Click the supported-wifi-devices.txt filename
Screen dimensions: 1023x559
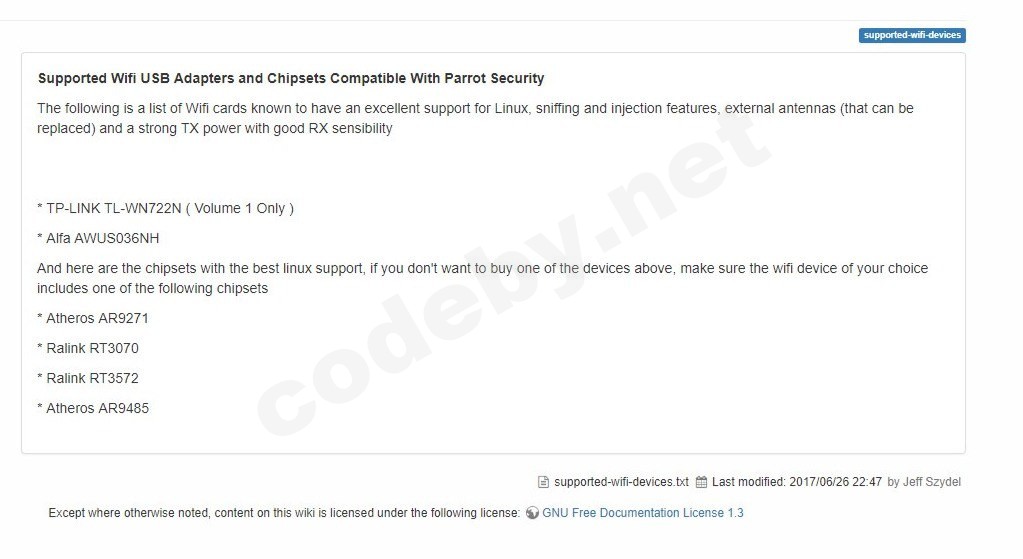pyautogui.click(x=621, y=482)
